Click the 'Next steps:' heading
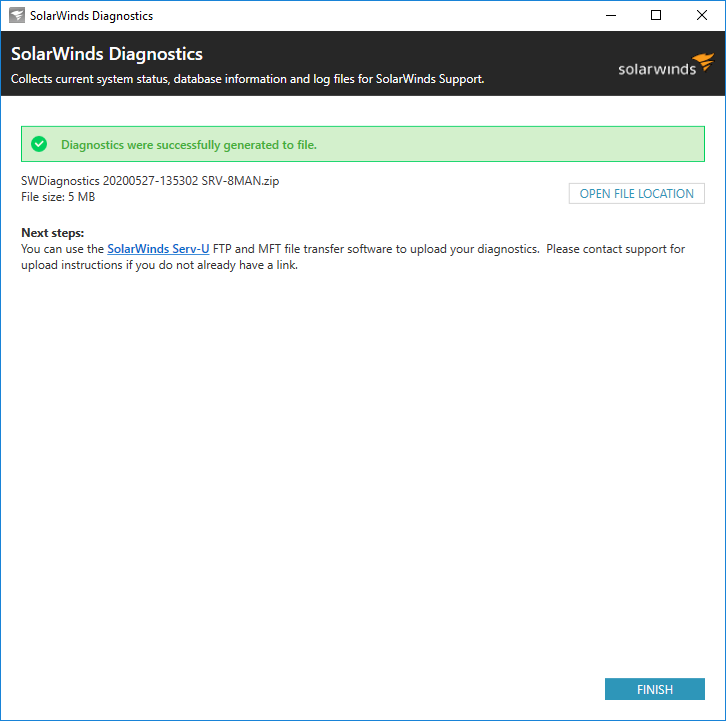 53,232
